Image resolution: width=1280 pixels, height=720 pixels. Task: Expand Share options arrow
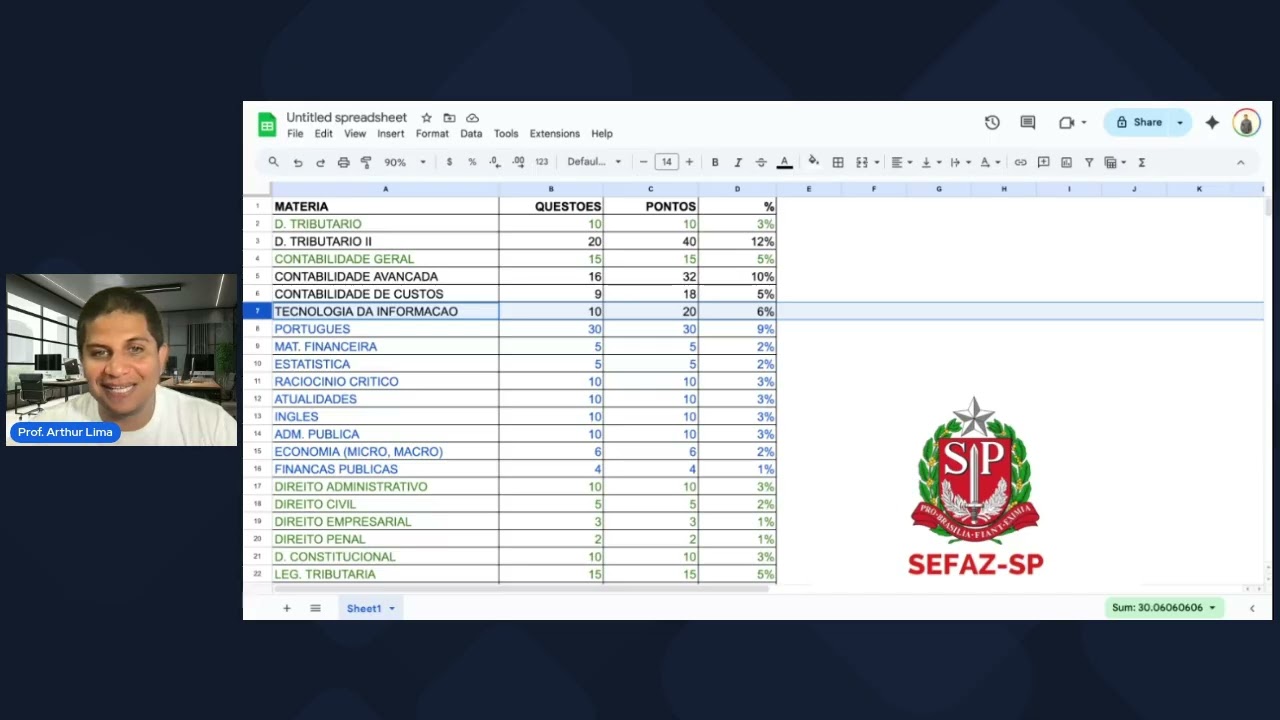tap(1180, 122)
